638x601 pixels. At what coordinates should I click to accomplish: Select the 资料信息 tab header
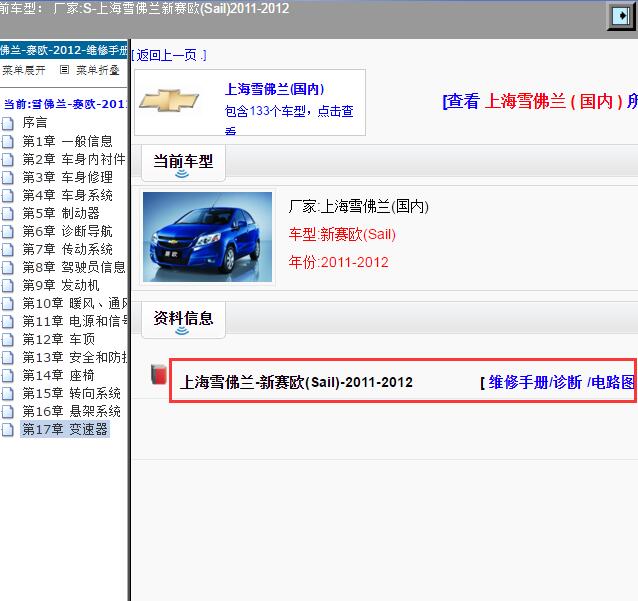click(183, 319)
